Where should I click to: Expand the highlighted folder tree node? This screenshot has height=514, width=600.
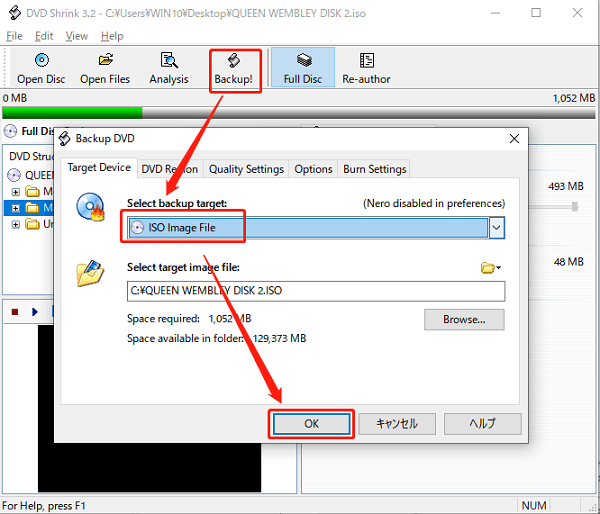pyautogui.click(x=16, y=208)
